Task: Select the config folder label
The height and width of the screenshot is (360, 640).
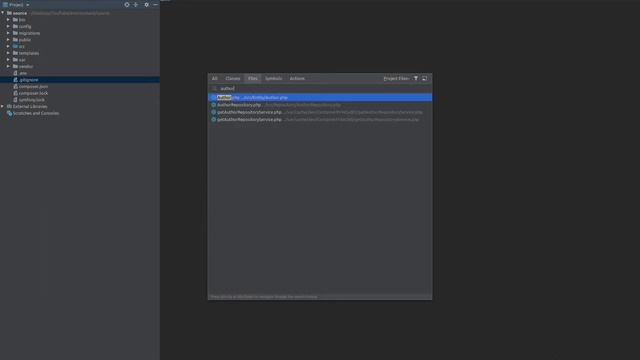Action: pyautogui.click(x=25, y=26)
